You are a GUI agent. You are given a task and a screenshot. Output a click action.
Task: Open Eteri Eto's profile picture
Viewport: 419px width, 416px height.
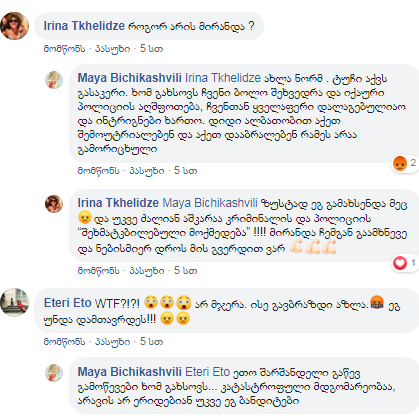14,302
